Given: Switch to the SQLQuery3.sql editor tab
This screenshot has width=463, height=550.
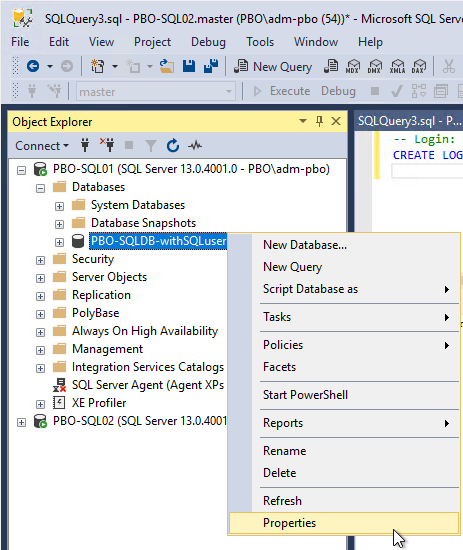Looking at the screenshot, I should point(409,121).
